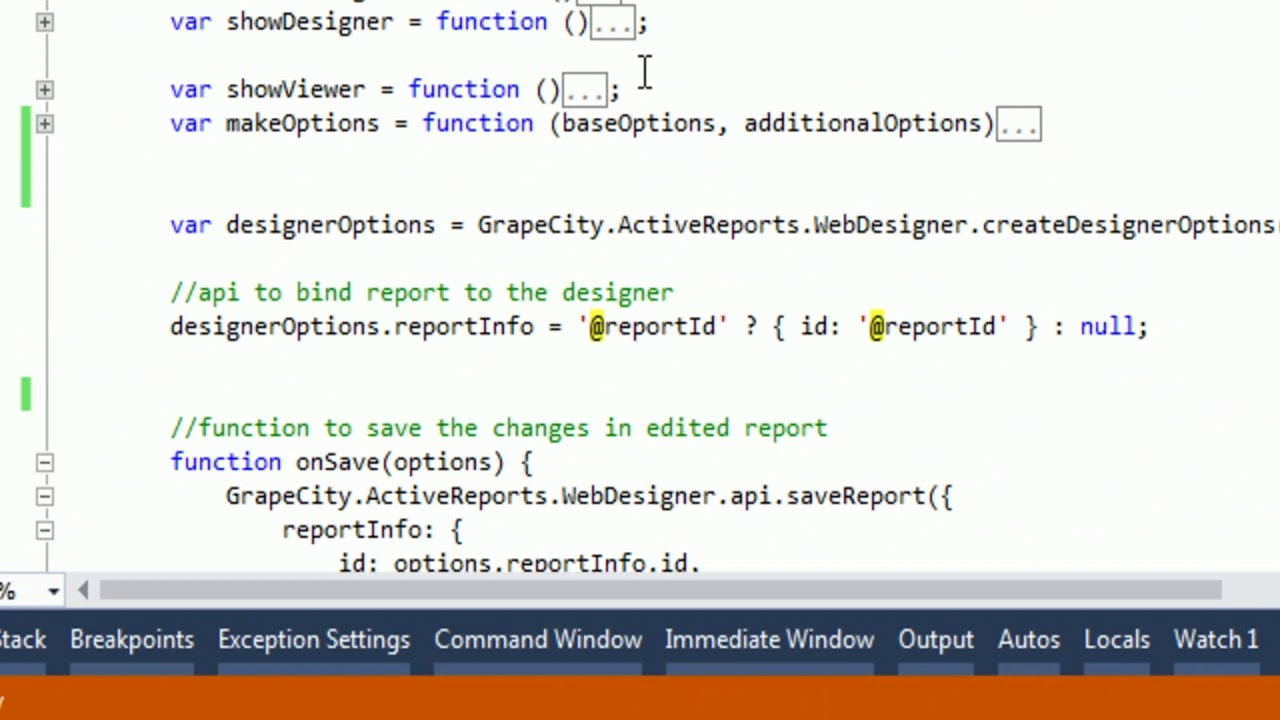Expand the makeOptions function outline

click(44, 123)
